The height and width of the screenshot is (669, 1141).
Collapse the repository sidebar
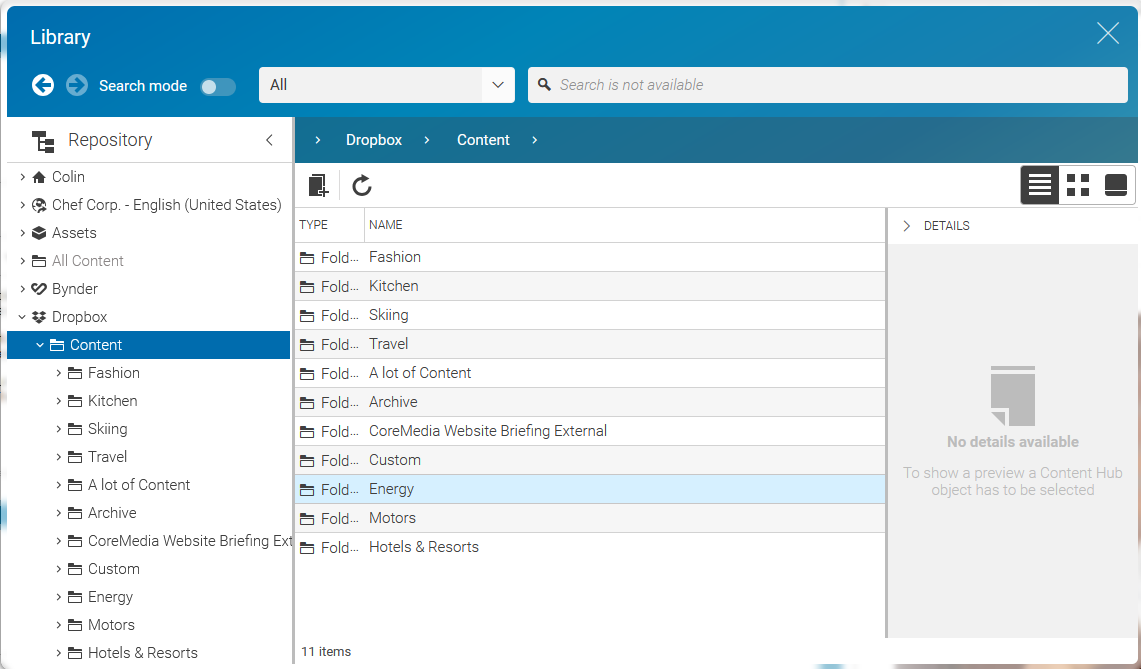[268, 140]
